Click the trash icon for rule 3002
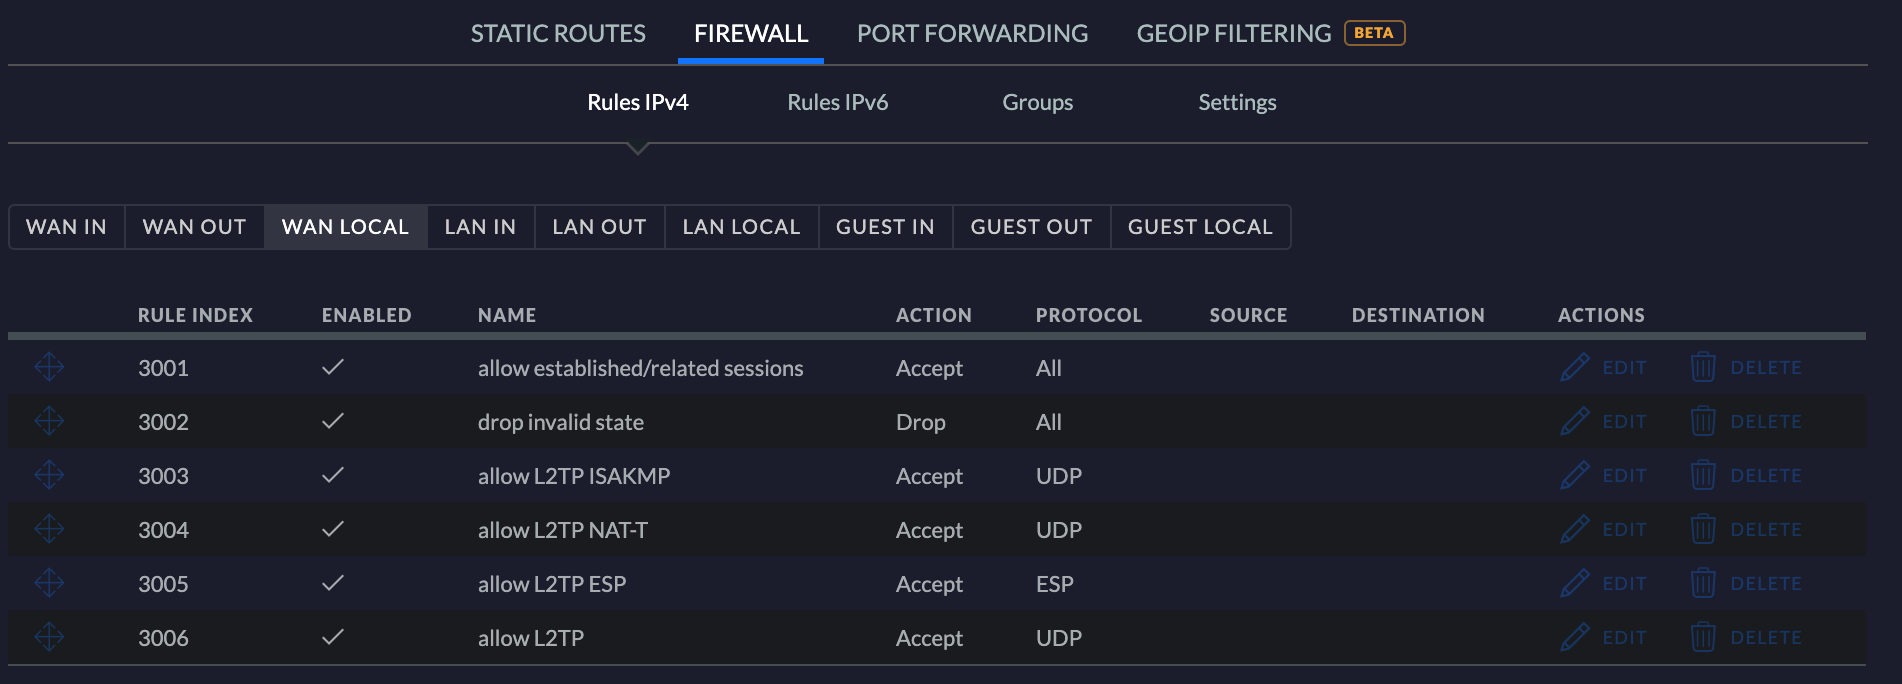The image size is (1902, 684). click(1702, 422)
